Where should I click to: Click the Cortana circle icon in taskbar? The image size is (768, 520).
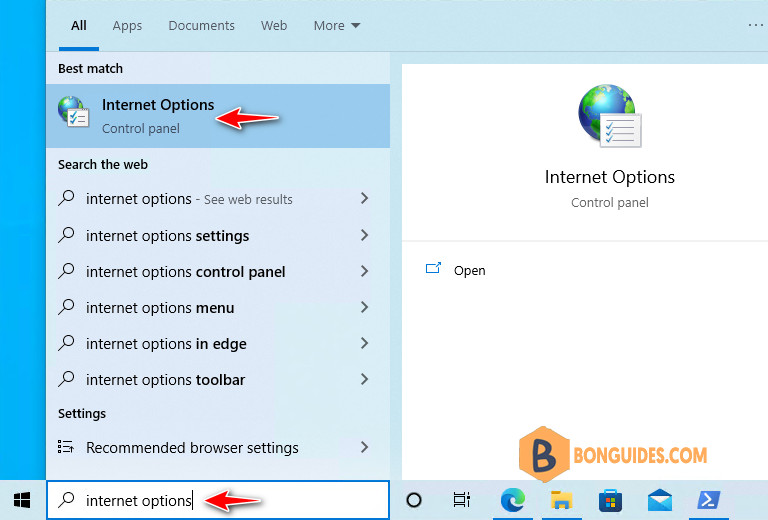click(x=414, y=500)
